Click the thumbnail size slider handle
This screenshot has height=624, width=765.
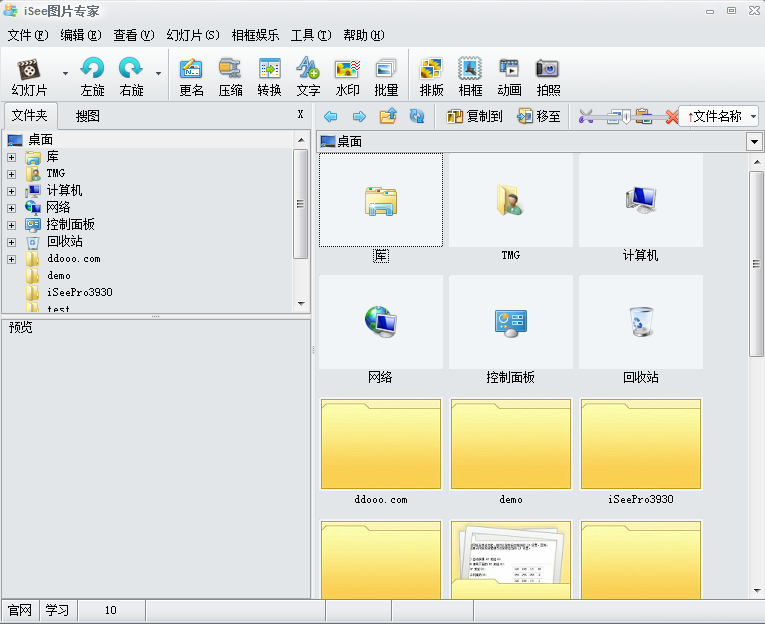[x=626, y=117]
